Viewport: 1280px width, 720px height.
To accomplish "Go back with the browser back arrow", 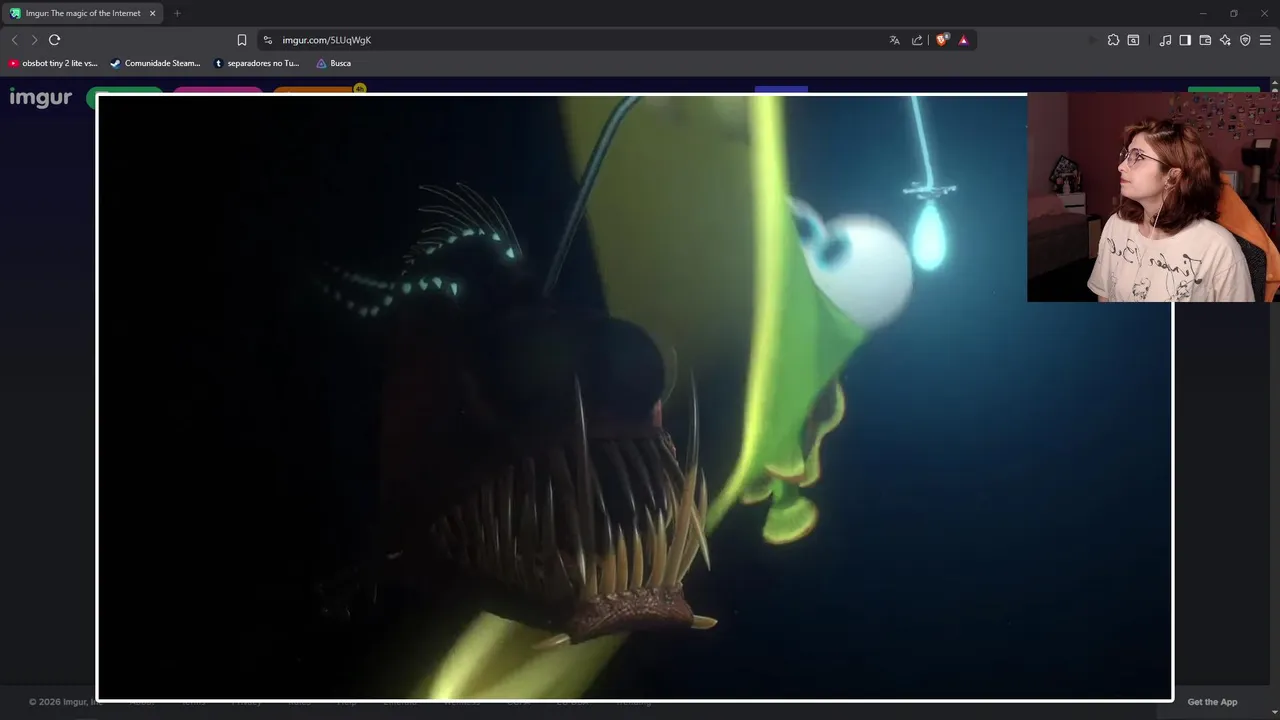I will coord(14,40).
